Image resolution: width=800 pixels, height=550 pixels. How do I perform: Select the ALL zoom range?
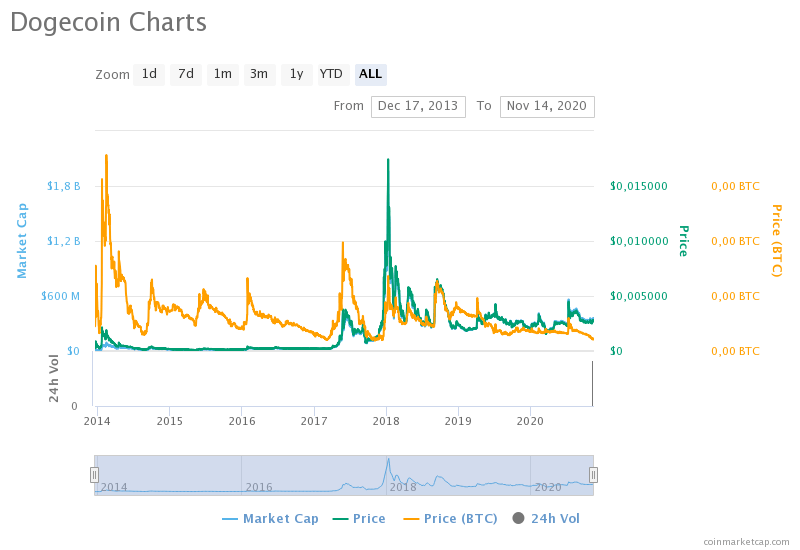point(370,74)
